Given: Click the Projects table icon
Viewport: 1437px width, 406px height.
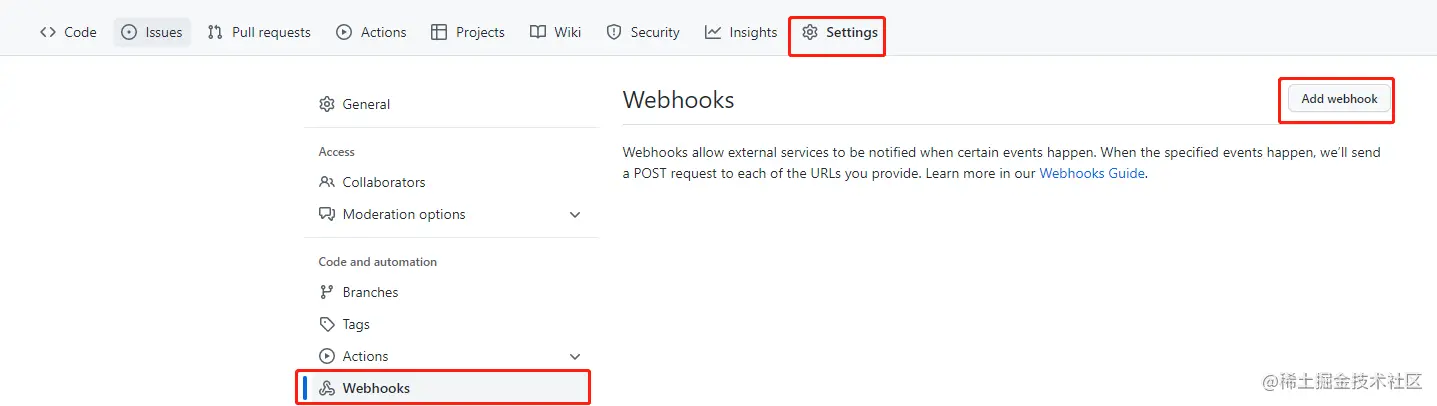Looking at the screenshot, I should coord(439,32).
